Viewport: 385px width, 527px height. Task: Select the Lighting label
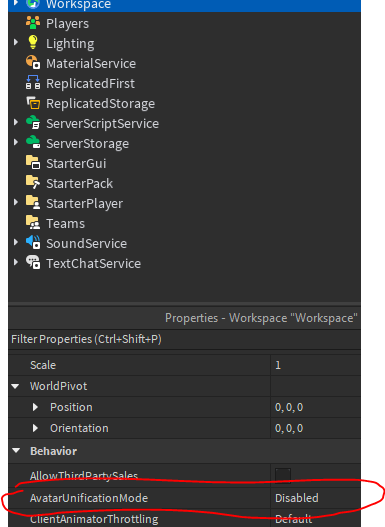point(70,44)
